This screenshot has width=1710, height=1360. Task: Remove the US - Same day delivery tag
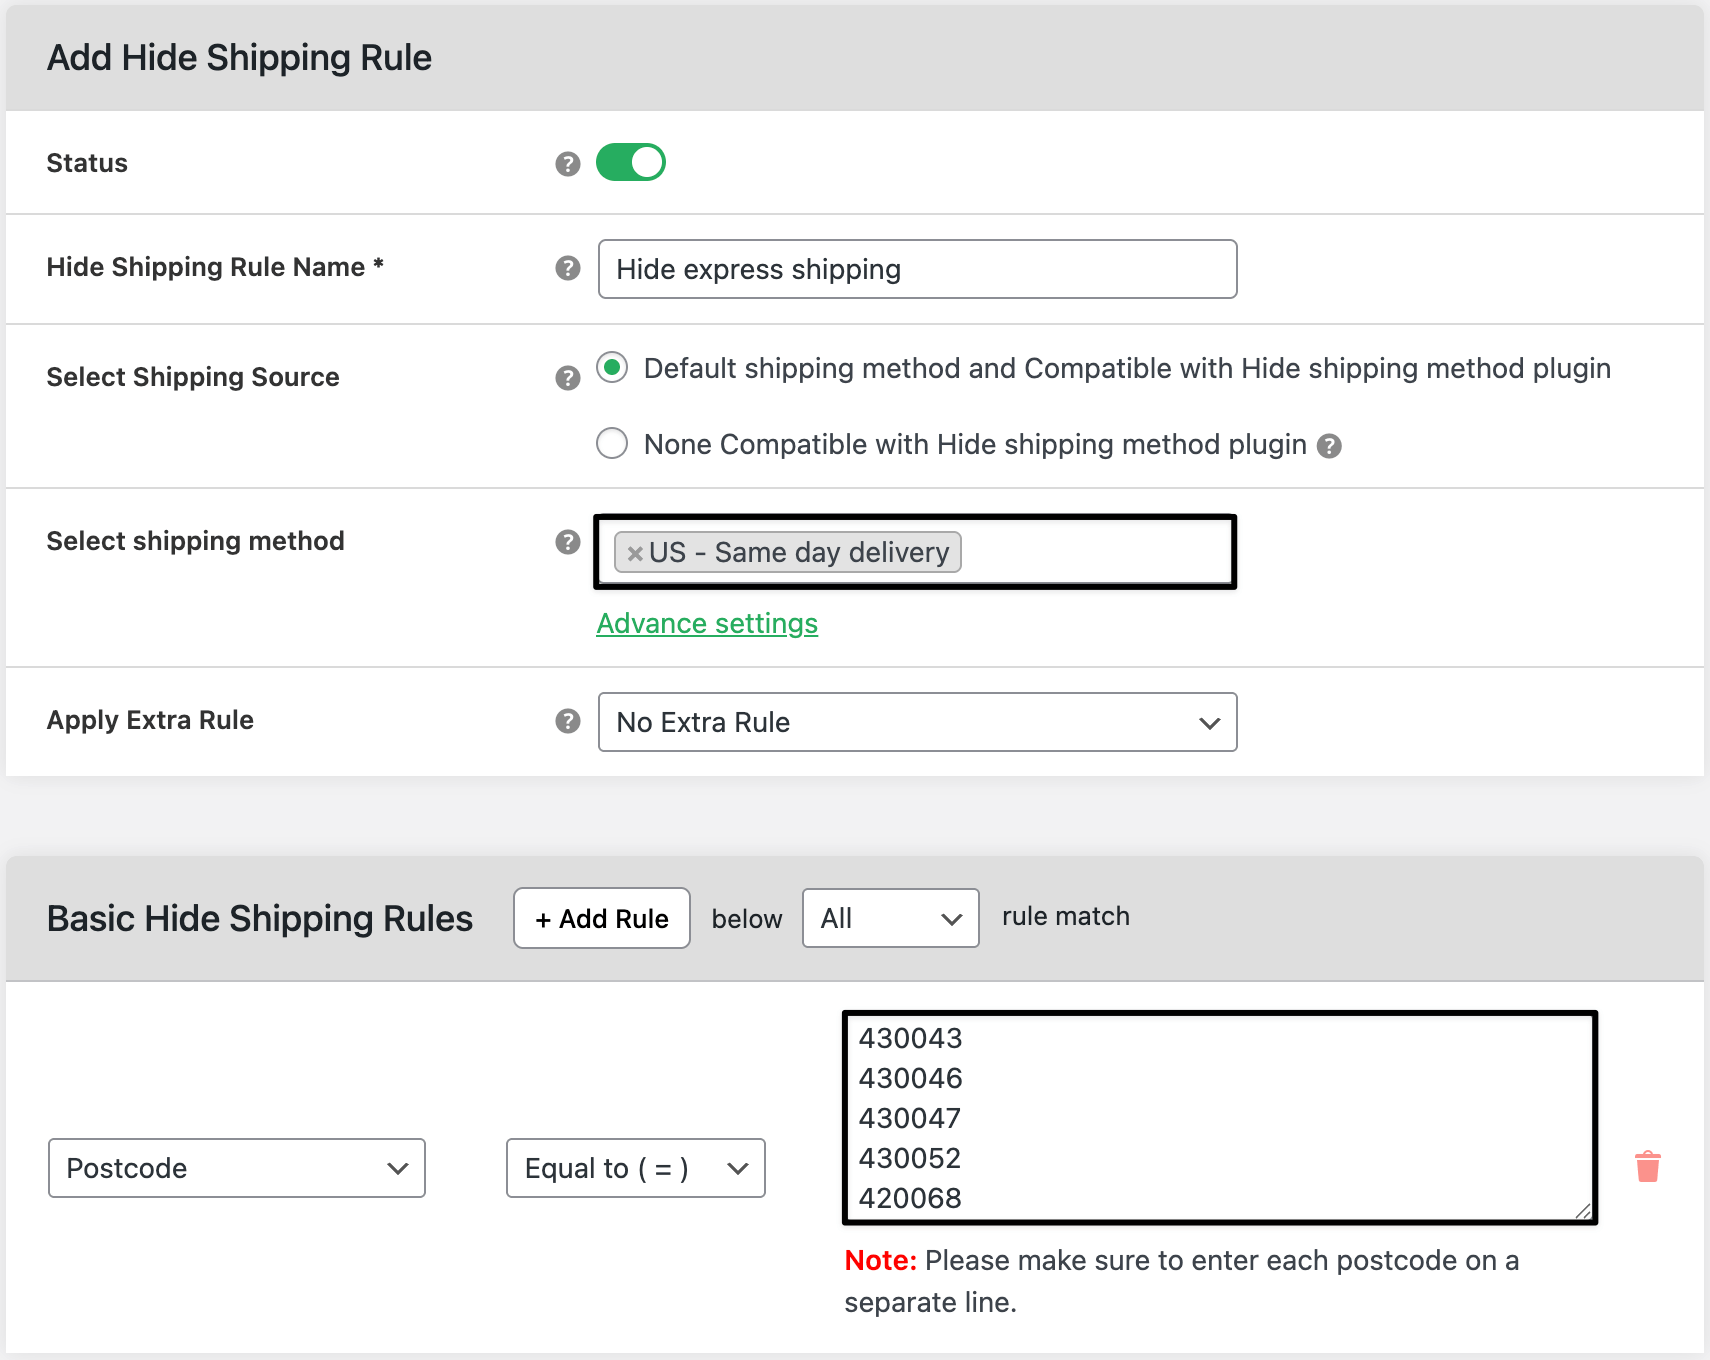point(635,553)
